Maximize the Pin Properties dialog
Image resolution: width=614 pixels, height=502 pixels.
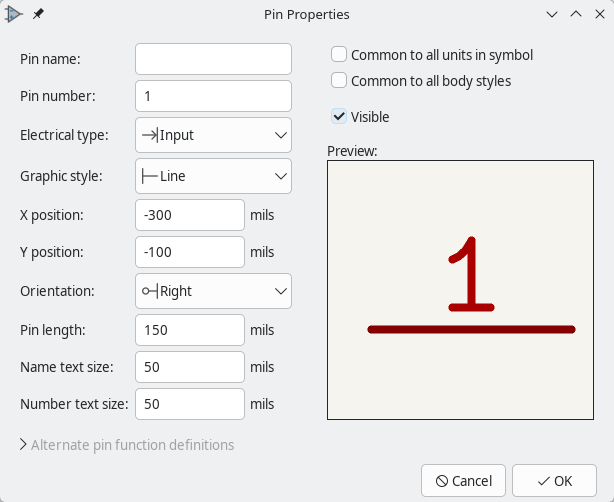[x=575, y=15]
